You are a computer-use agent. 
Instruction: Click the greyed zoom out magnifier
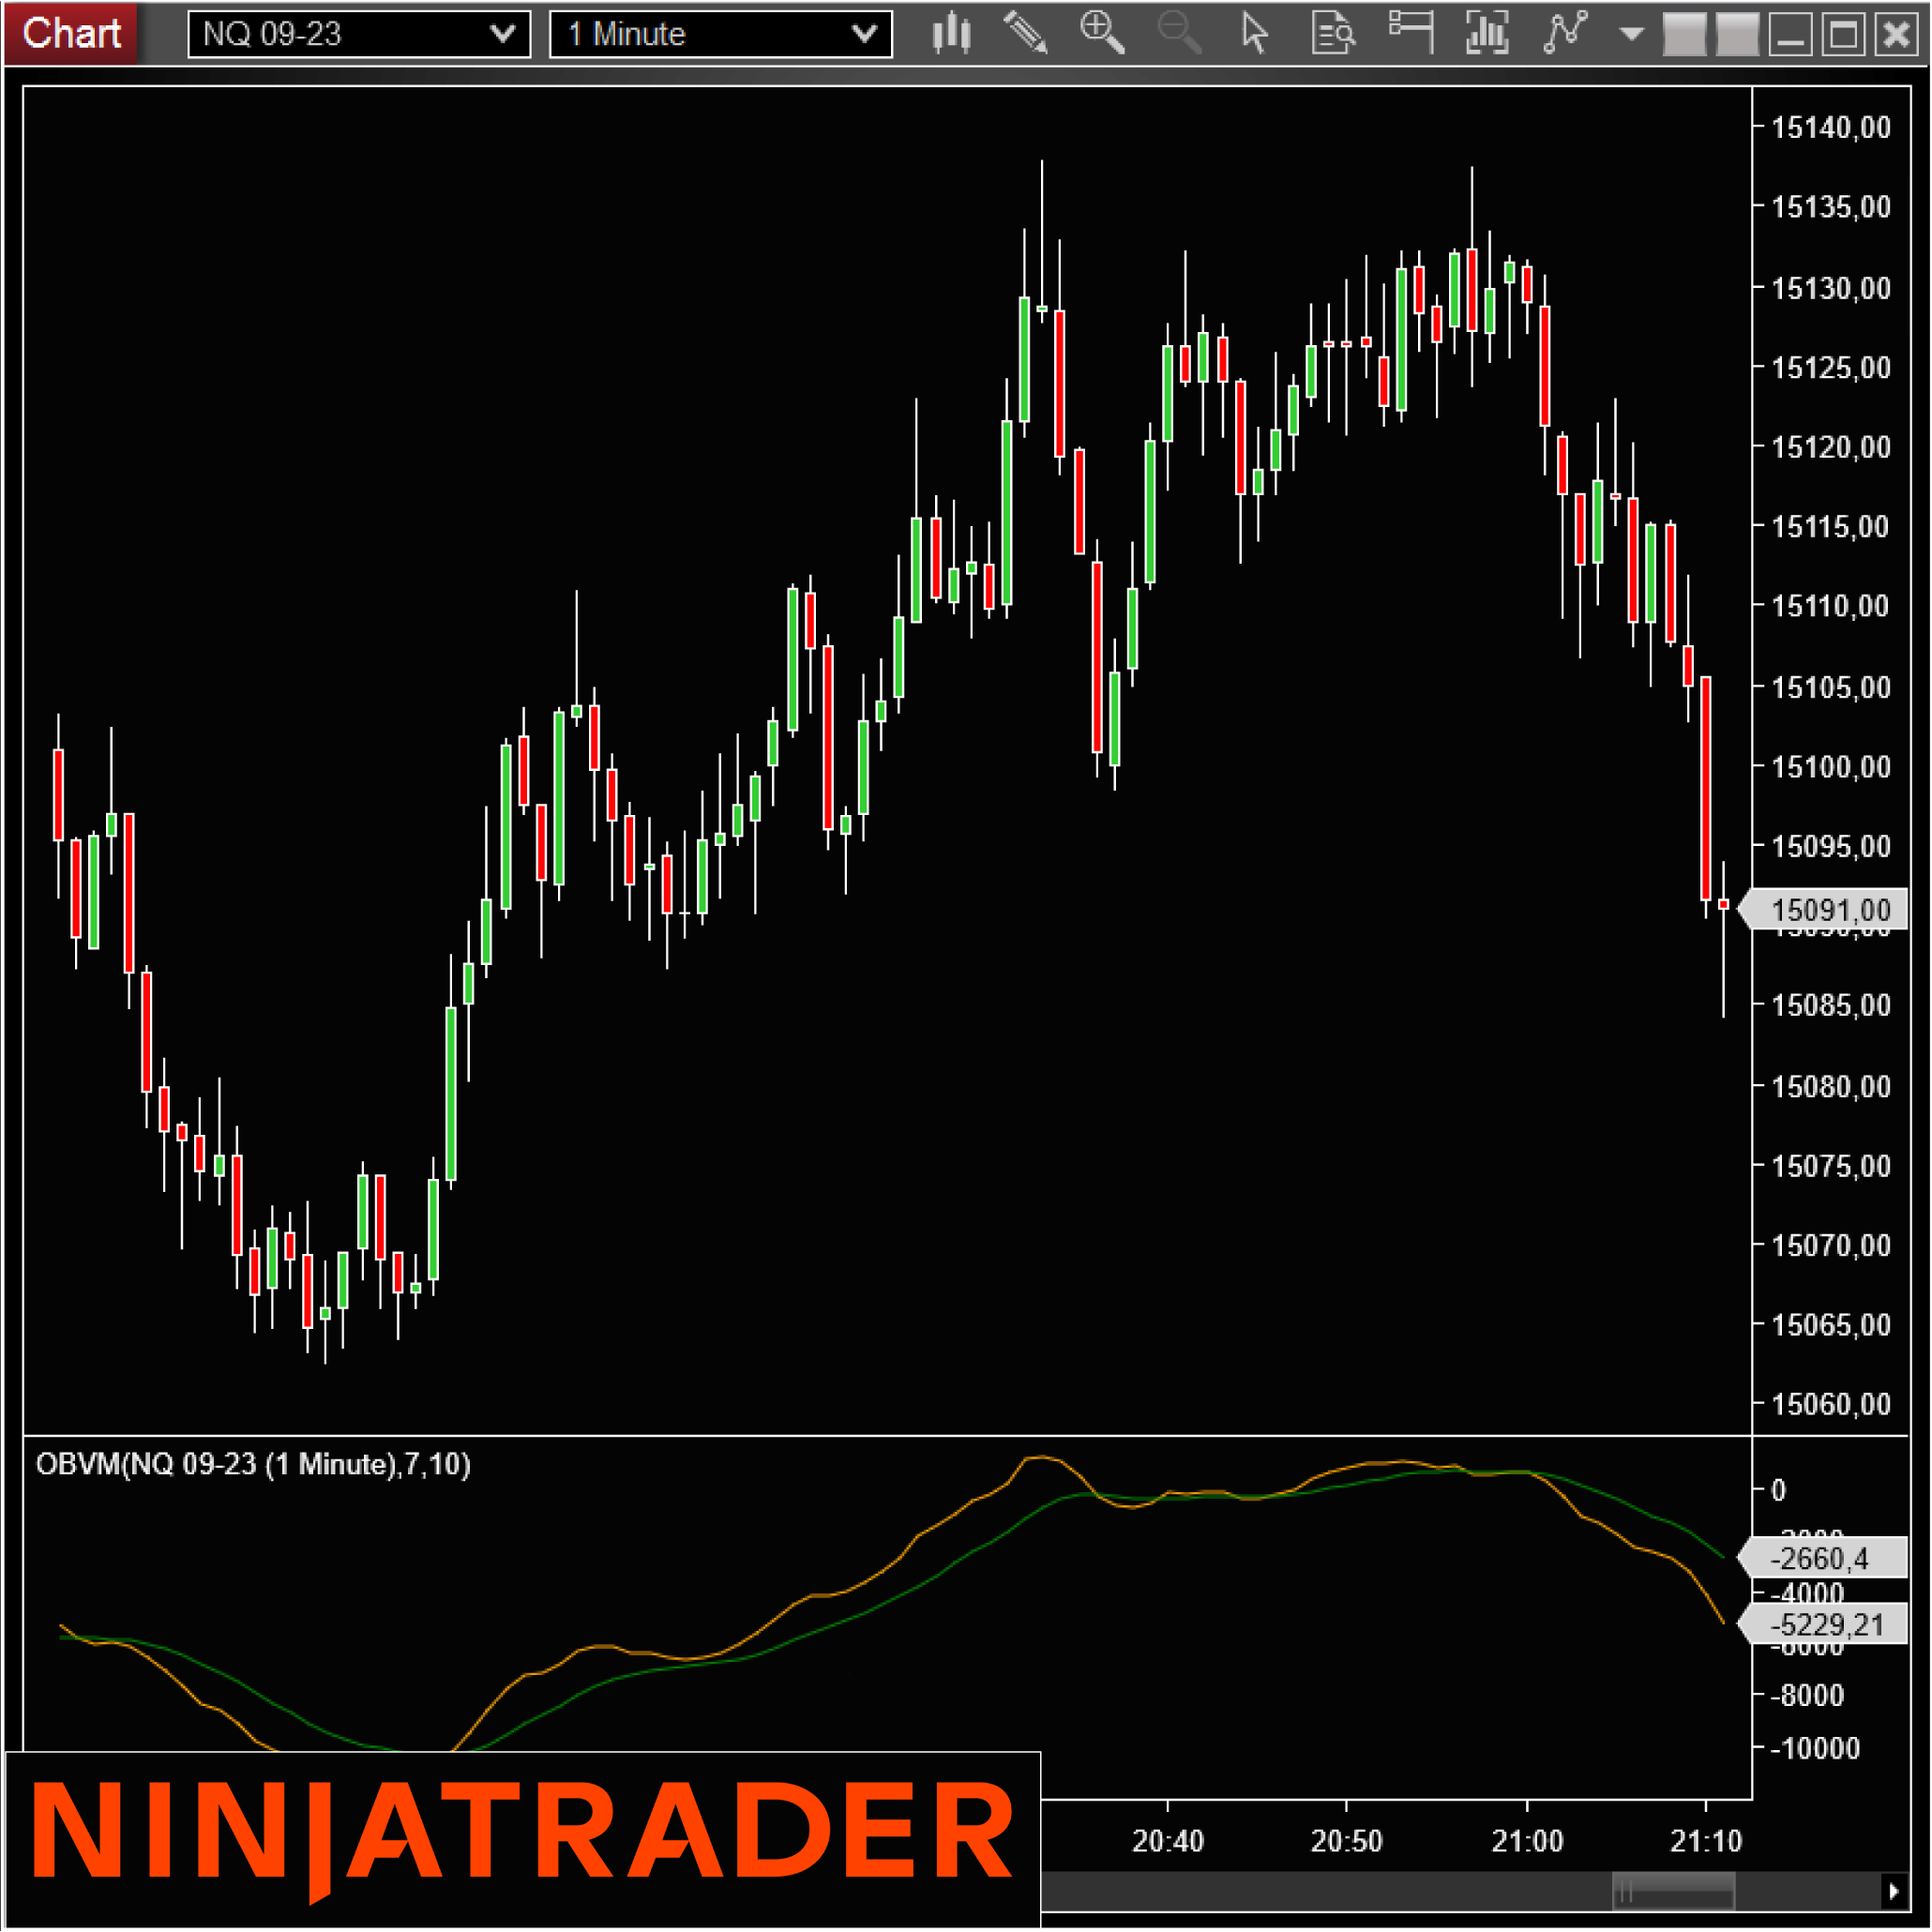[x=1179, y=34]
